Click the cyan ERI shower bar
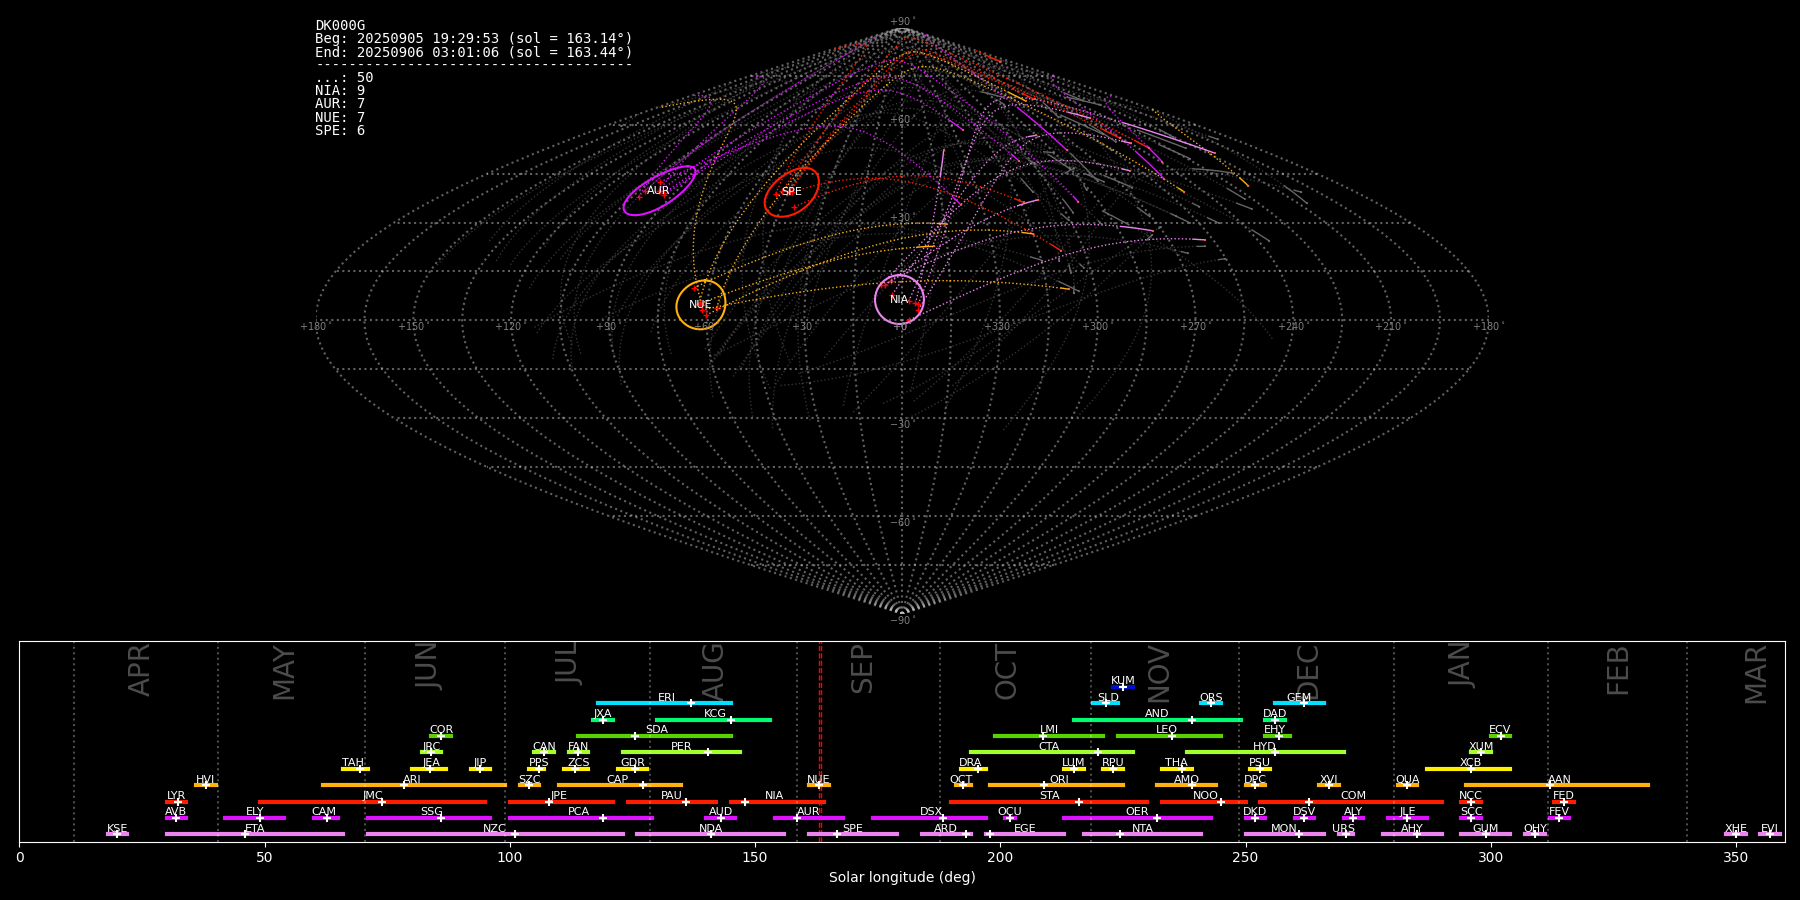 [x=664, y=703]
